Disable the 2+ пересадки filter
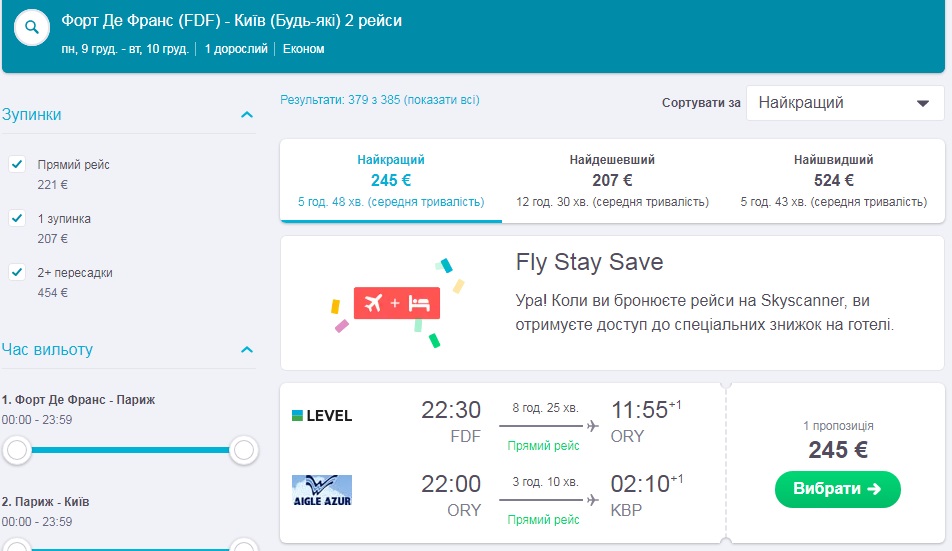The width and height of the screenshot is (952, 551). click(x=17, y=272)
